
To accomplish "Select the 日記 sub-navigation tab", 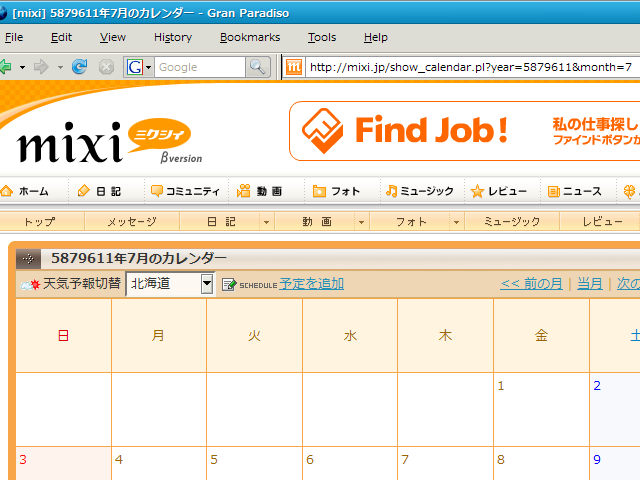I will tap(220, 221).
